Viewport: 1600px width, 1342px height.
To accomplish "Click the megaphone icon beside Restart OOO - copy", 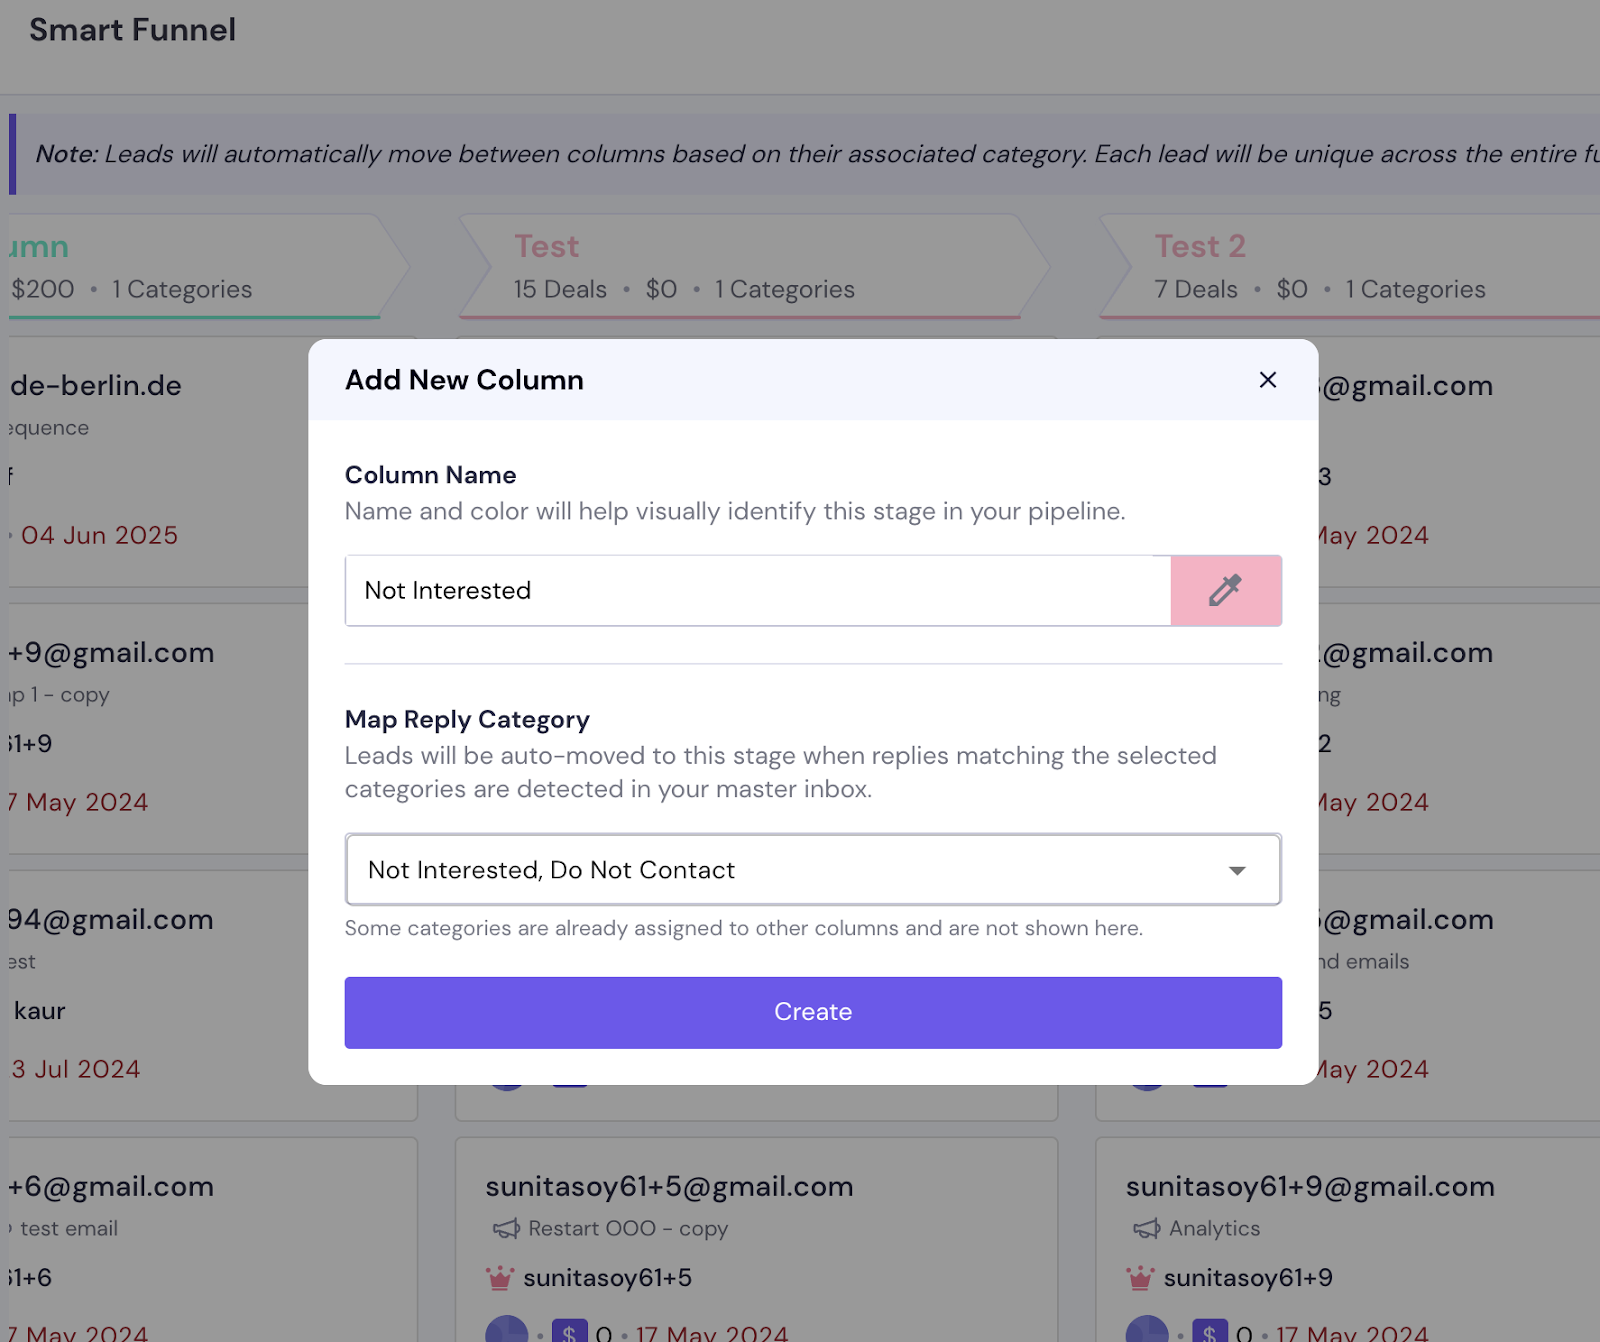I will pos(506,1228).
